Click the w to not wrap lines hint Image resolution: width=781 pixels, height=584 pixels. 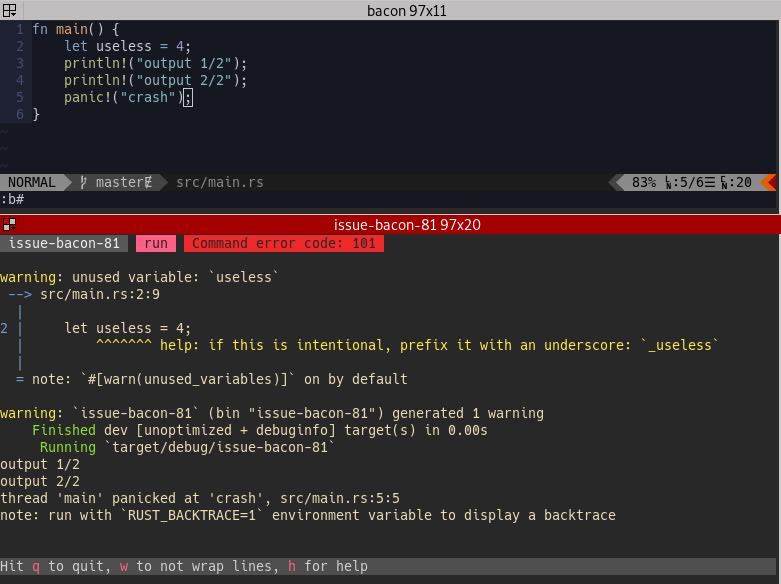(196, 566)
